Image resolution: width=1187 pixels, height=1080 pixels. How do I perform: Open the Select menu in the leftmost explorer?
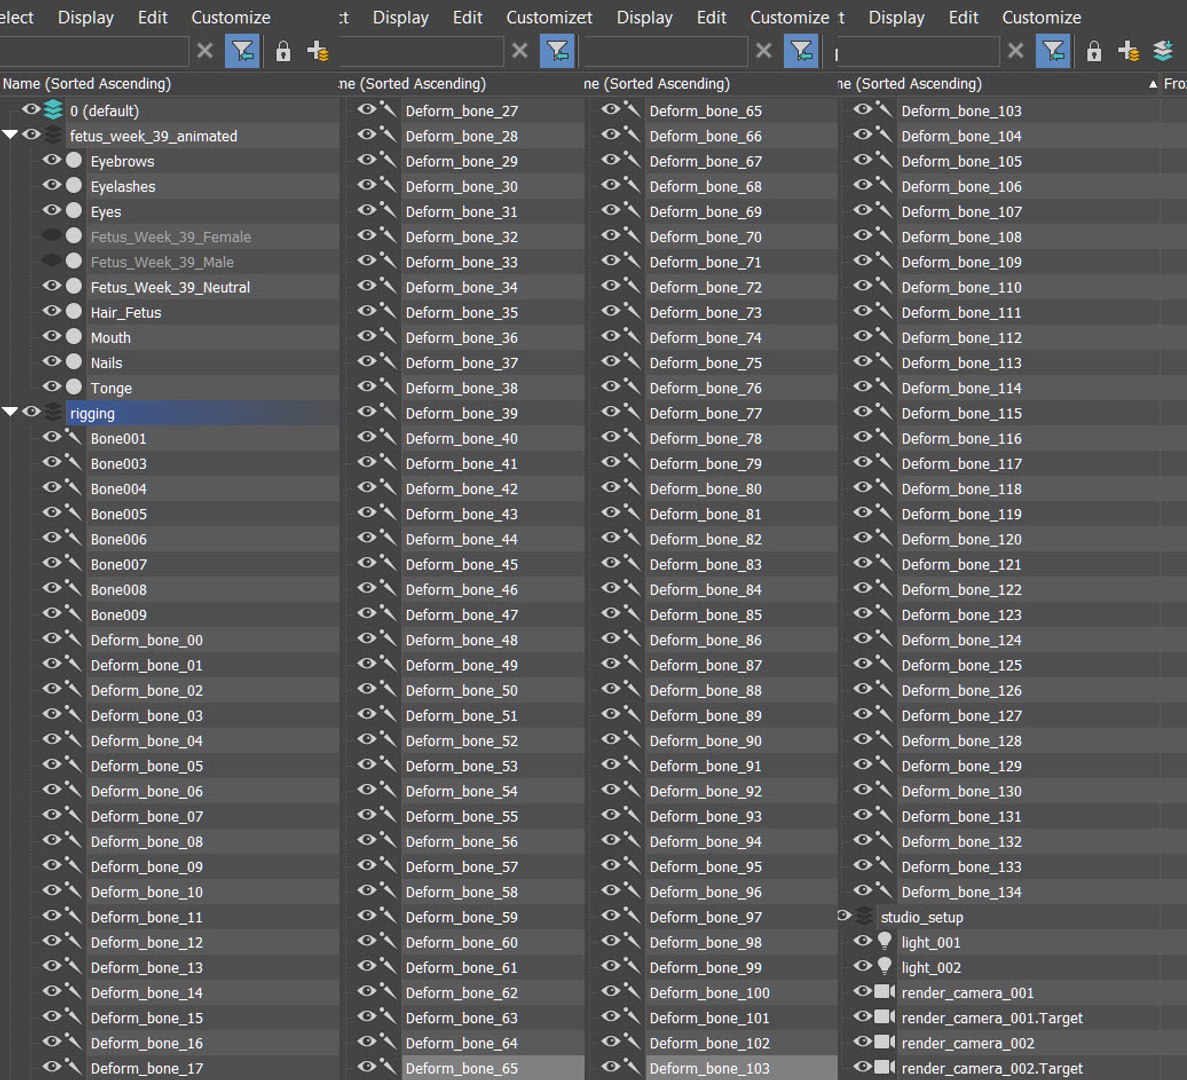tap(17, 17)
